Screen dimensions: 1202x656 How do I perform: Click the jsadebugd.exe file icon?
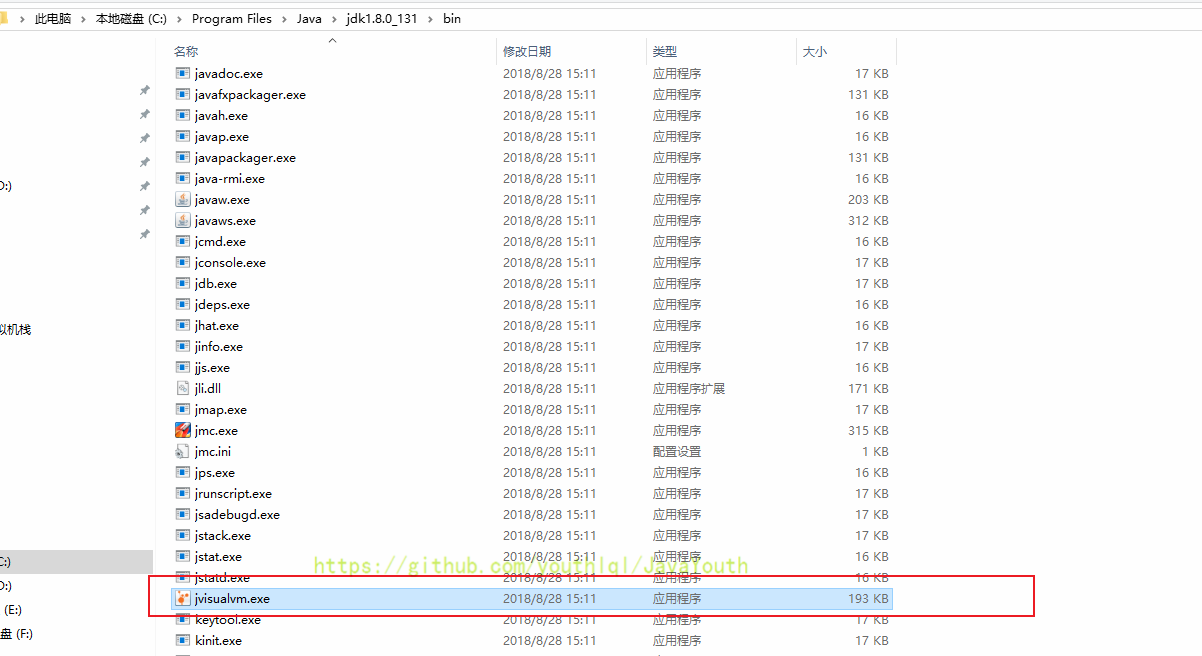click(x=182, y=514)
